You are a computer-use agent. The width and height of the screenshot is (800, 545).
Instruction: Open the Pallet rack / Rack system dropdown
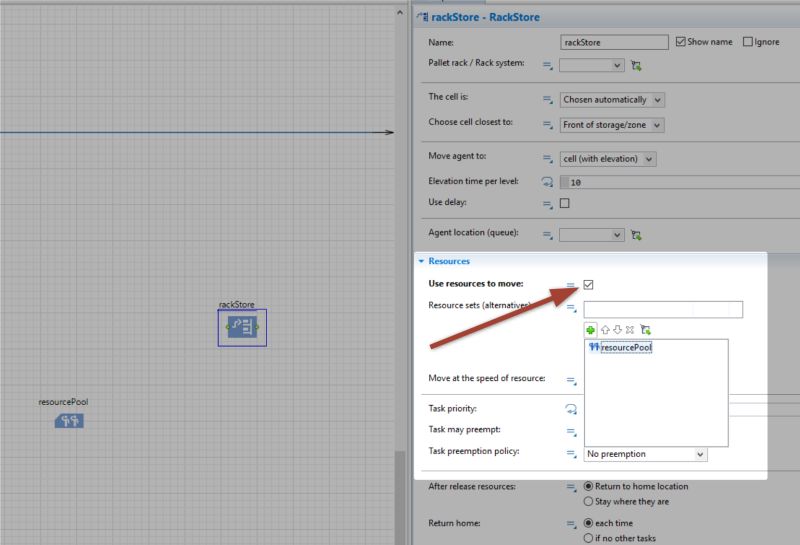592,65
